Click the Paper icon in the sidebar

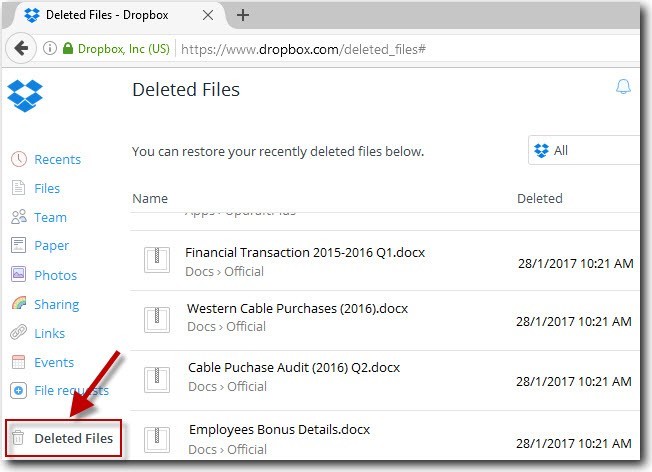(18, 245)
